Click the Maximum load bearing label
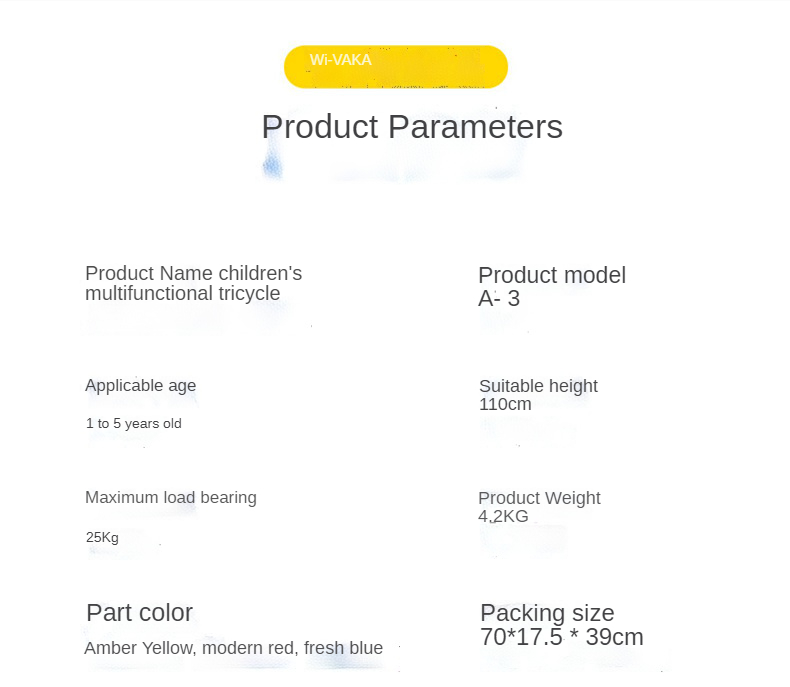Image resolution: width=790 pixels, height=687 pixels. (171, 497)
